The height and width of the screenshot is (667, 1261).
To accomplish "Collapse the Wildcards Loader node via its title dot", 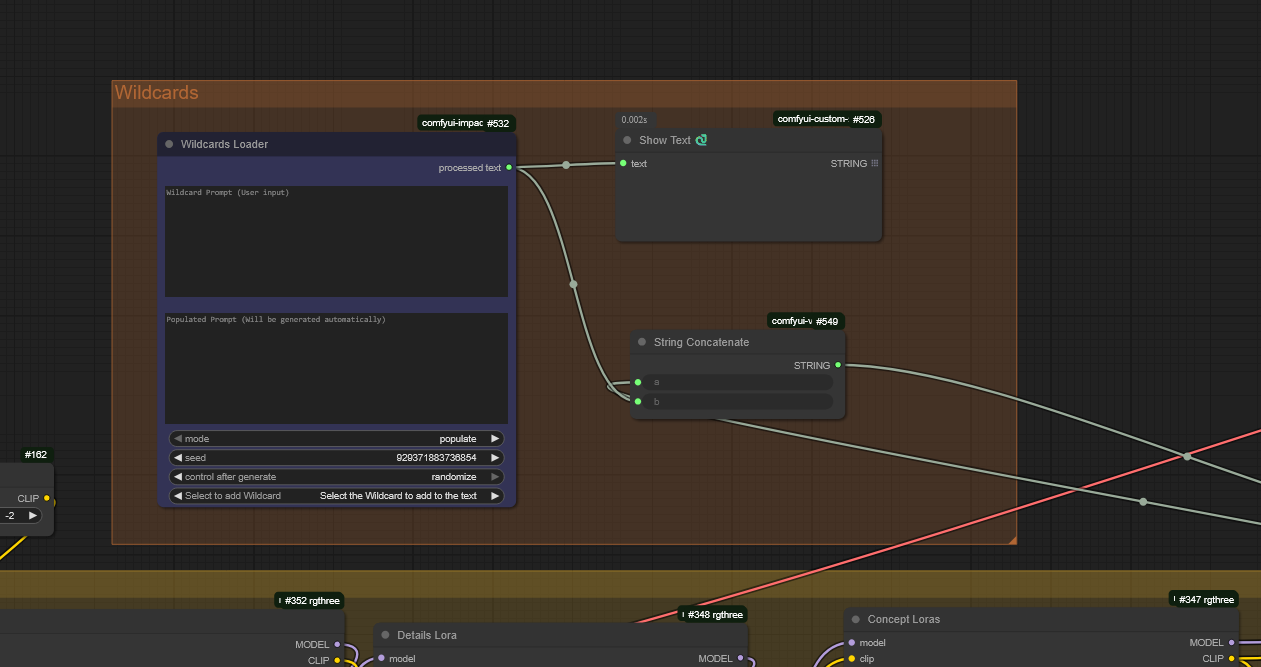I will point(169,144).
